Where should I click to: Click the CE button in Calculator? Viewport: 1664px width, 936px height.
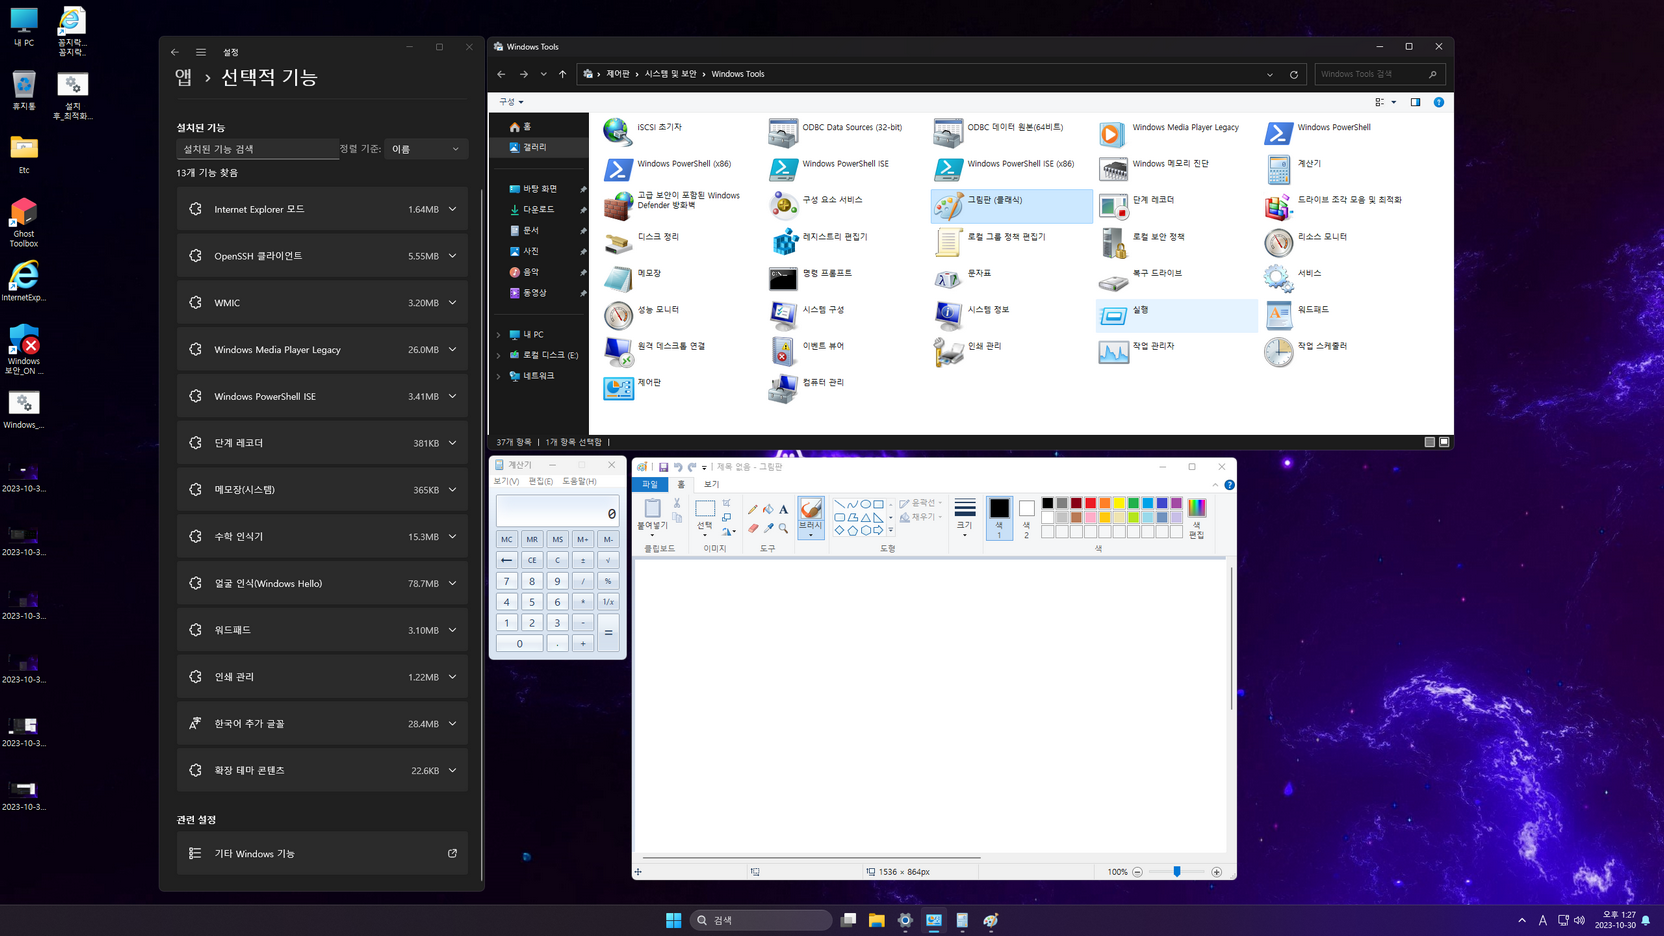[x=532, y=560]
